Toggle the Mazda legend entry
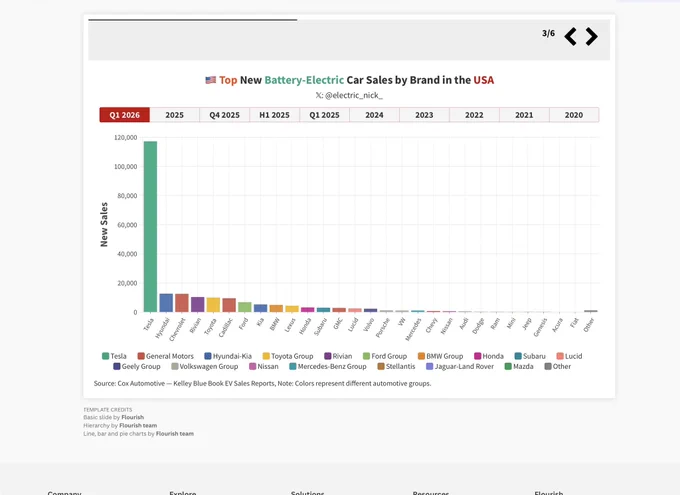Viewport: 680px width, 495px height. 519,367
